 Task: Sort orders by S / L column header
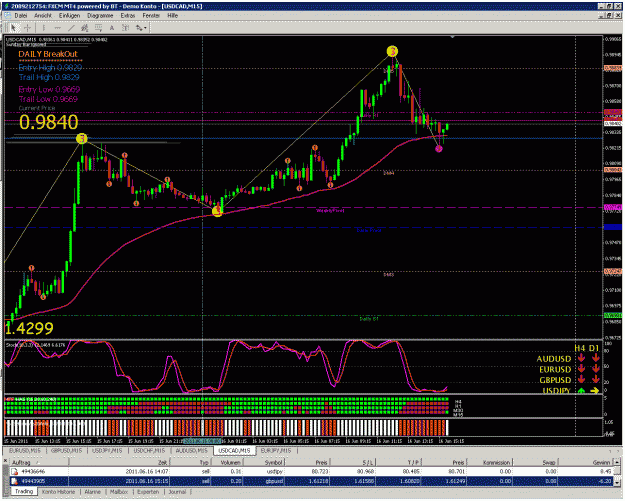click(355, 463)
